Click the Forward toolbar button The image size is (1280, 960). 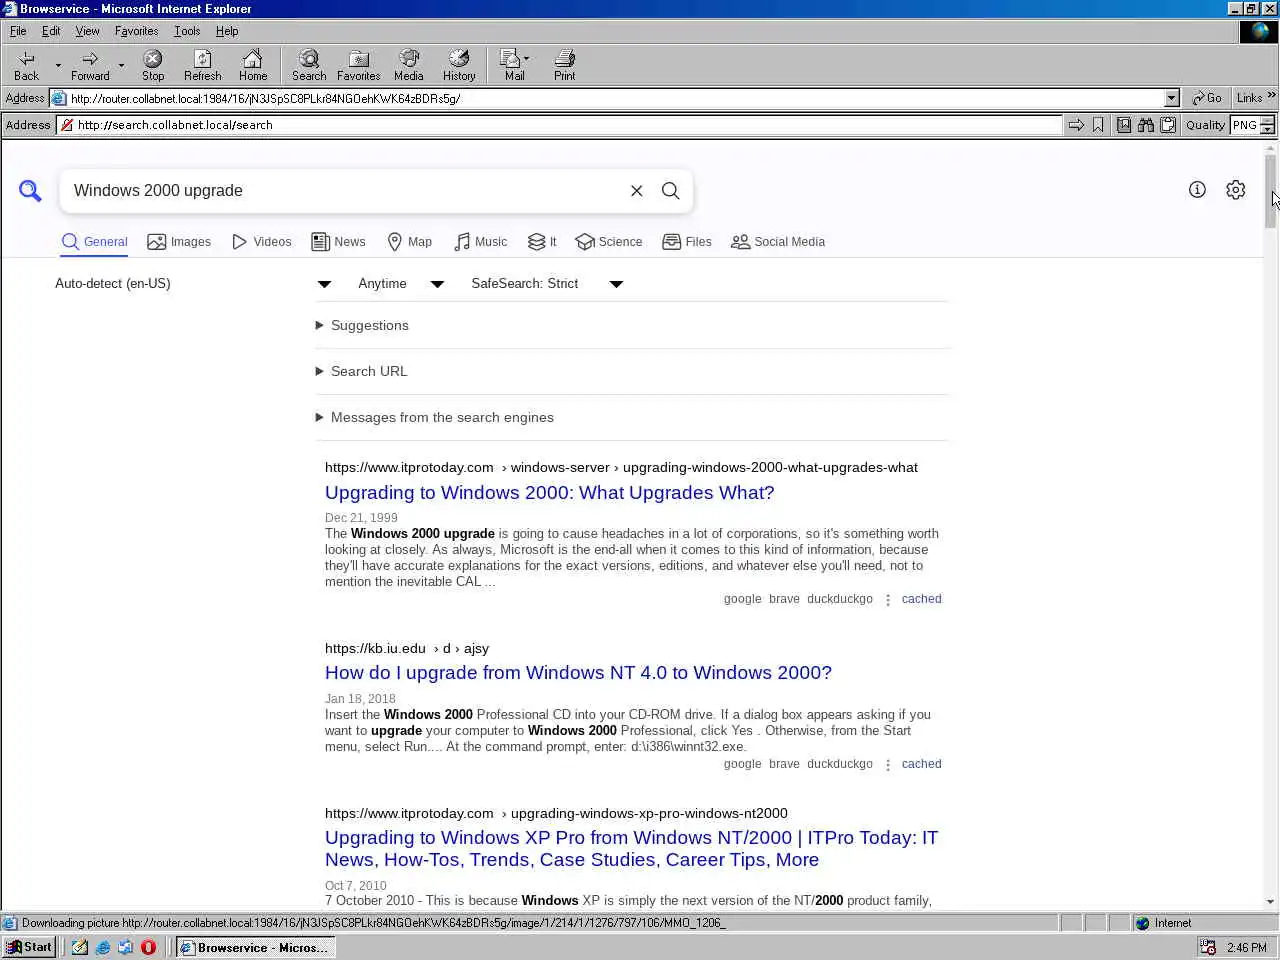[x=90, y=65]
